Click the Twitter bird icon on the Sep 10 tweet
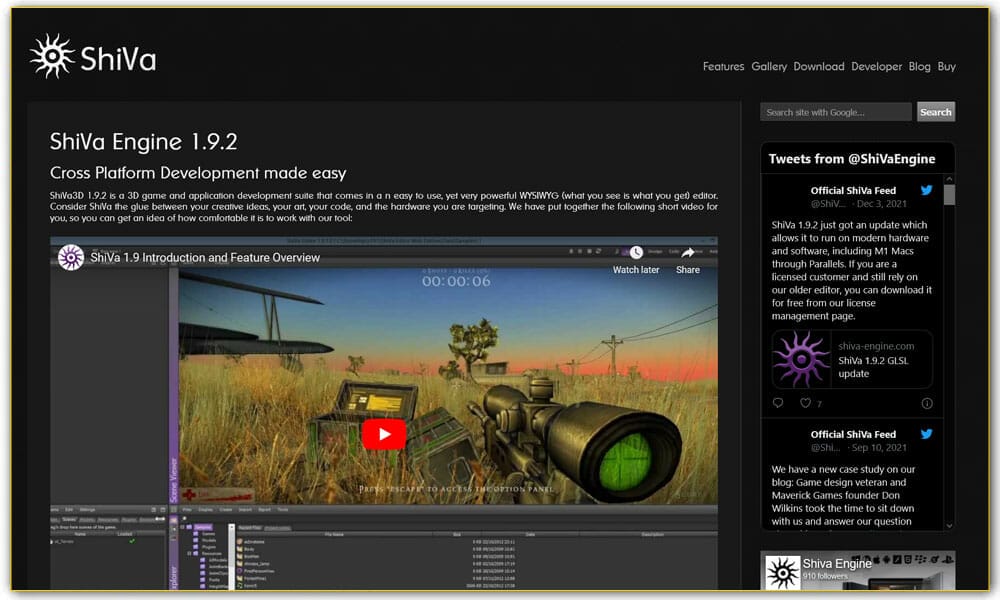 (x=927, y=434)
